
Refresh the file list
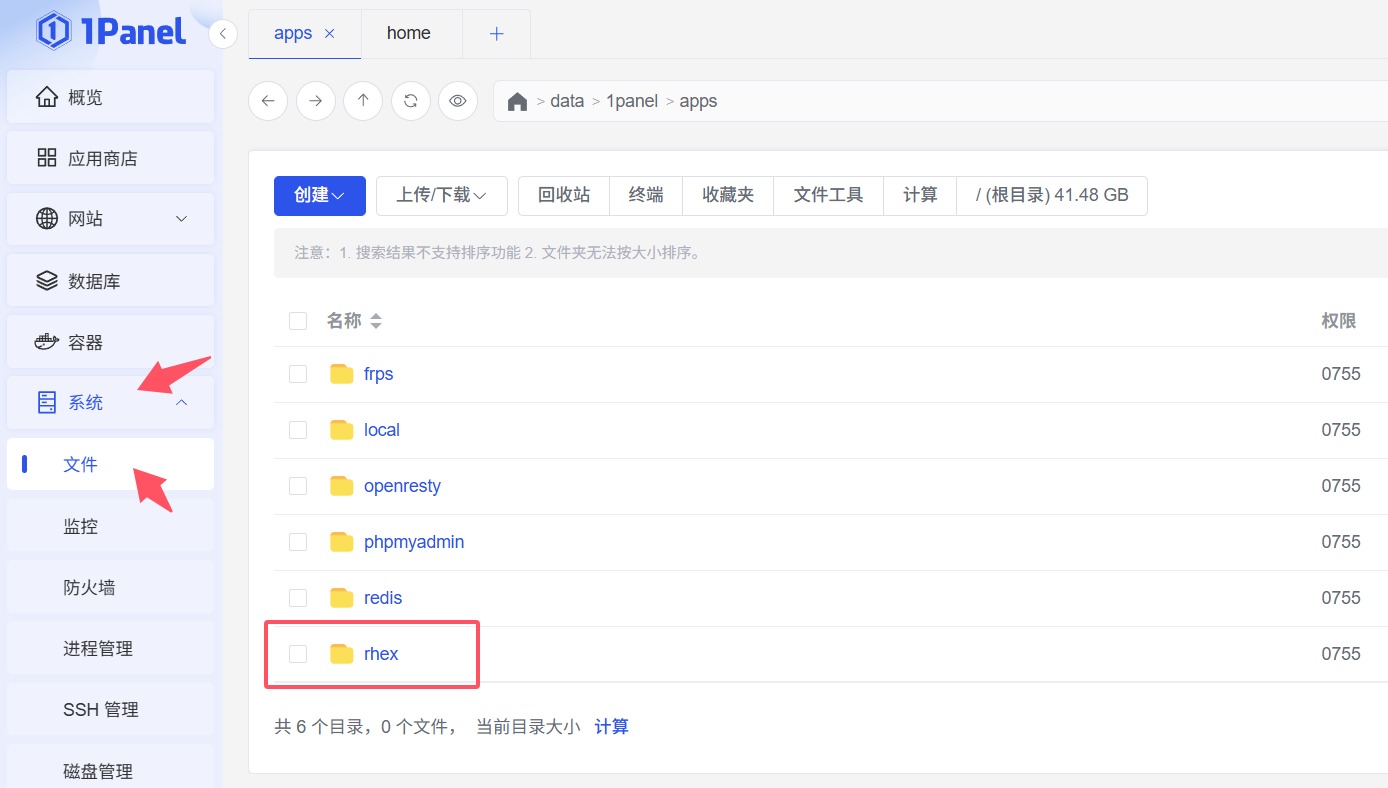411,101
